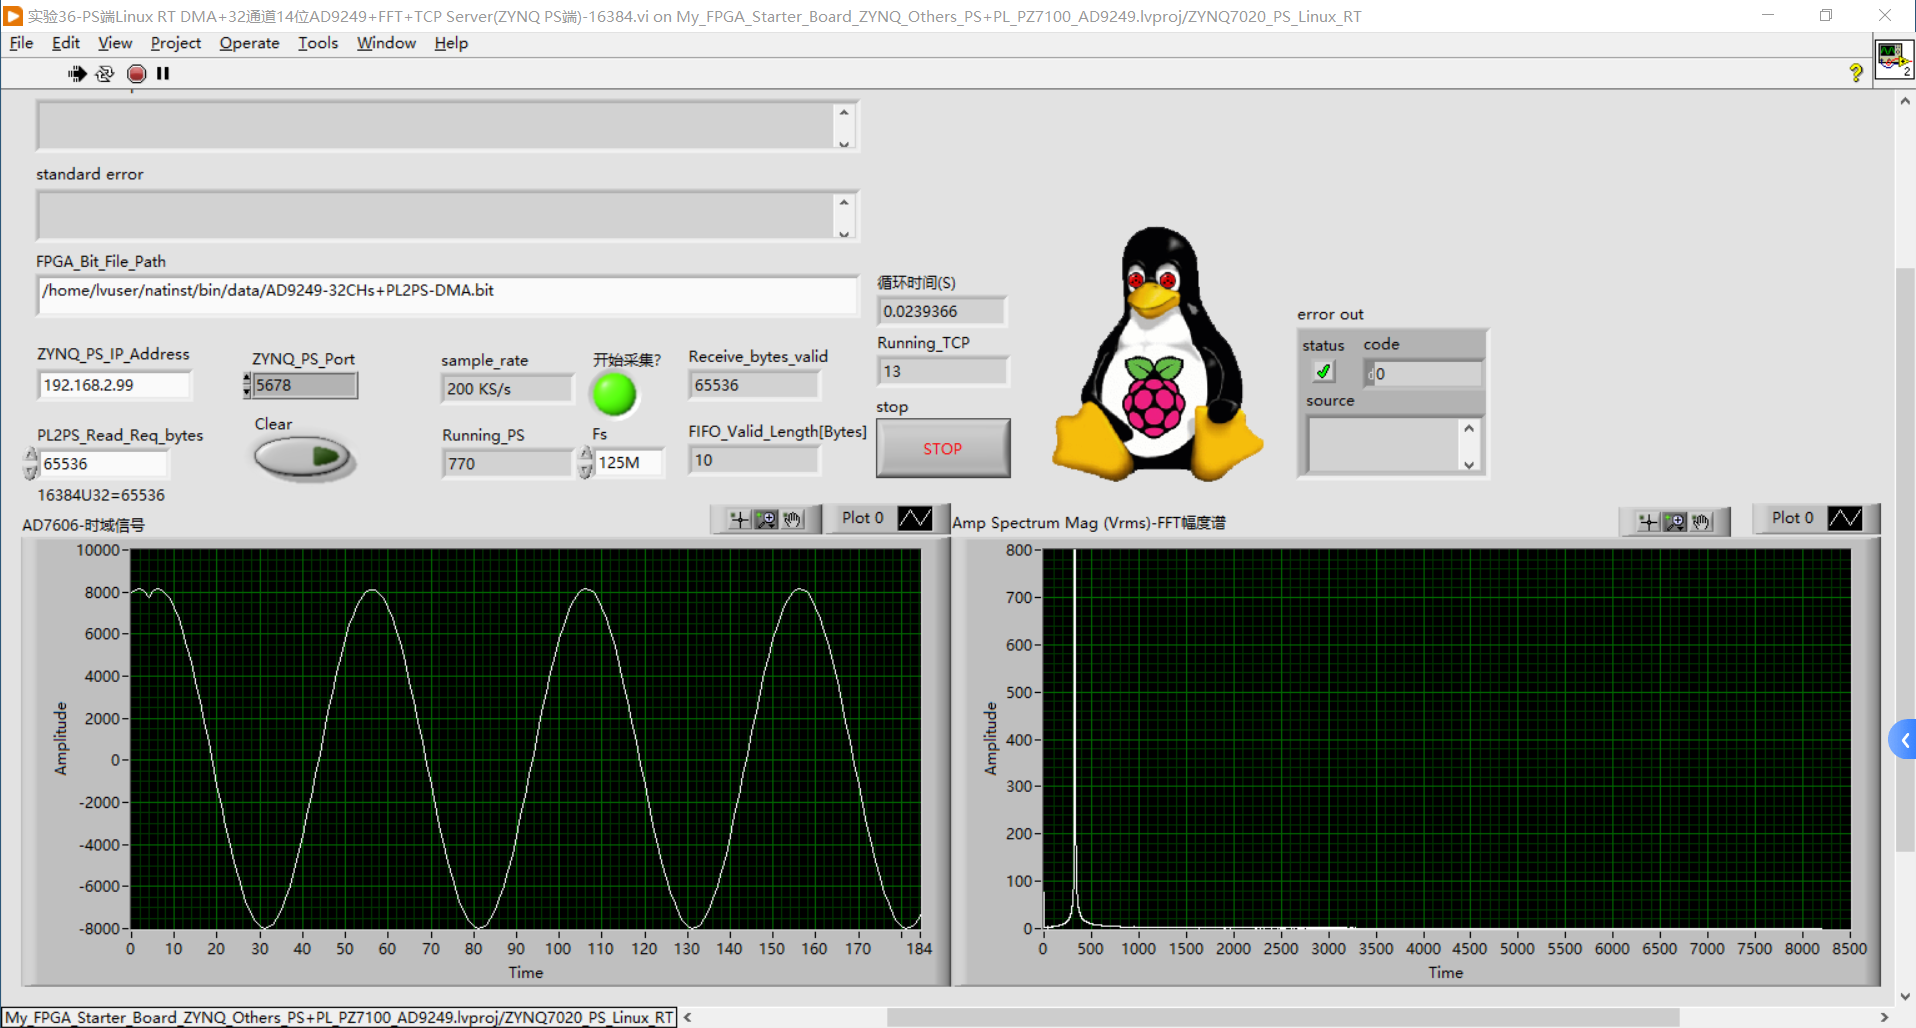Increment the Fs value
This screenshot has width=1916, height=1028.
point(586,454)
